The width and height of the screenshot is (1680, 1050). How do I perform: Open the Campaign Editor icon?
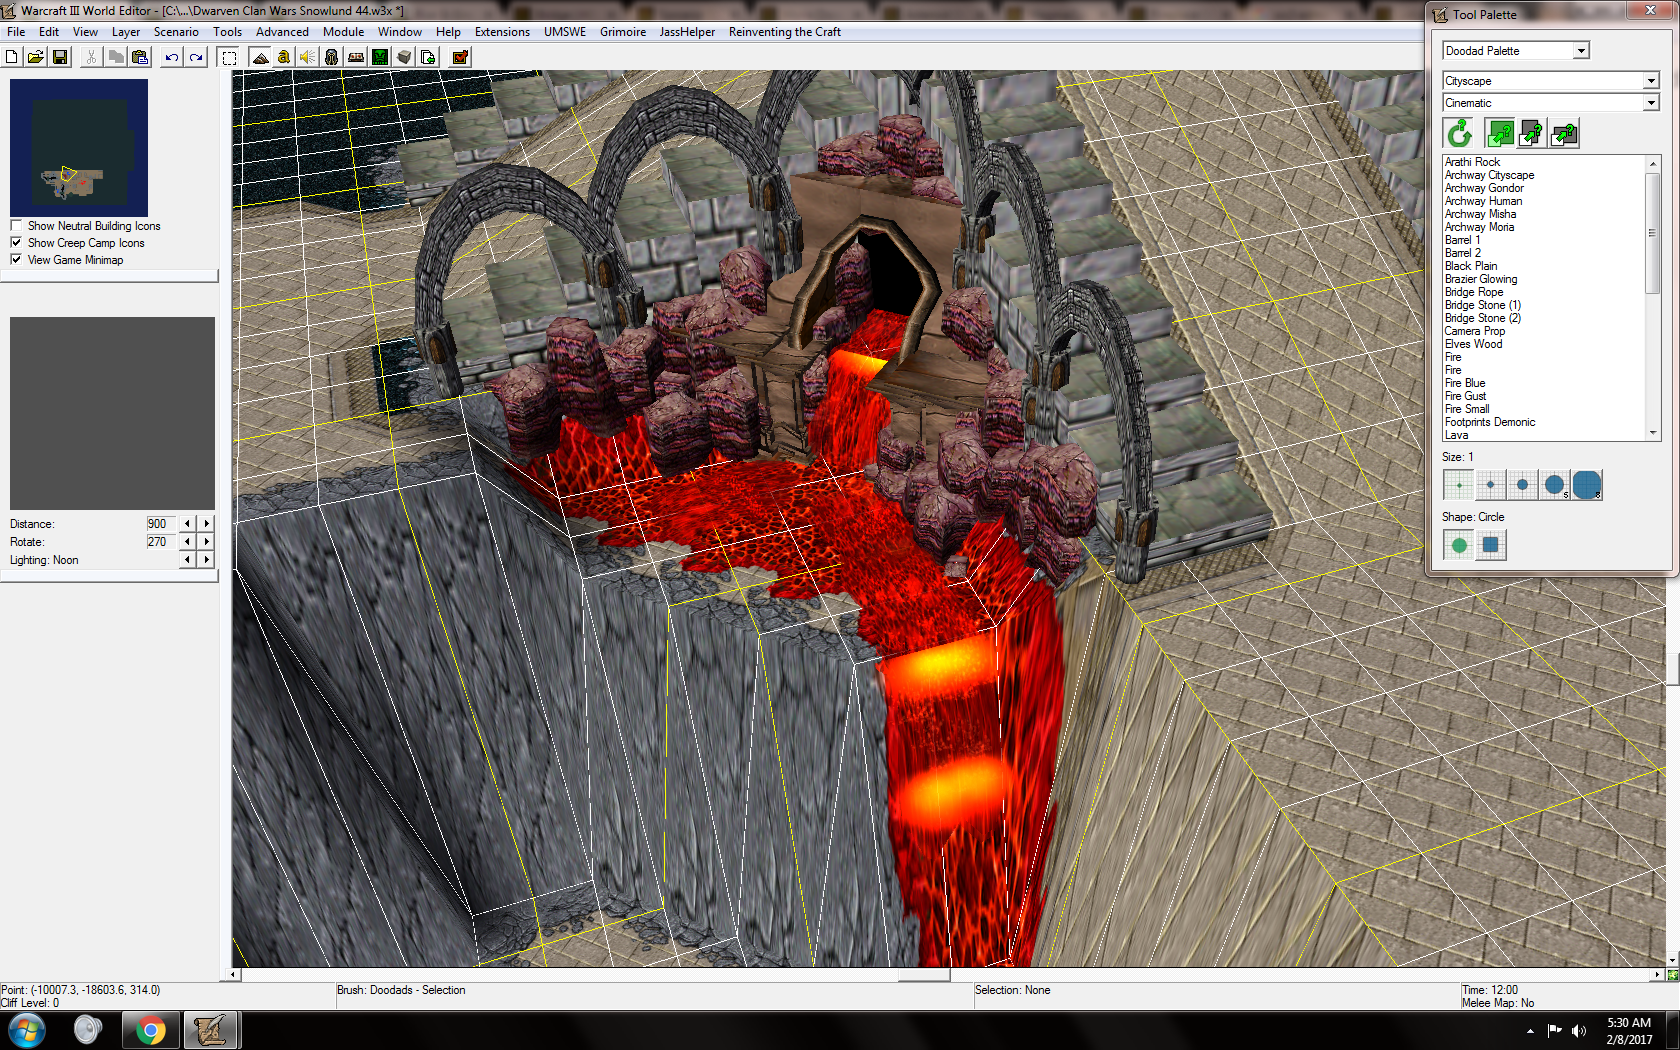coord(356,57)
